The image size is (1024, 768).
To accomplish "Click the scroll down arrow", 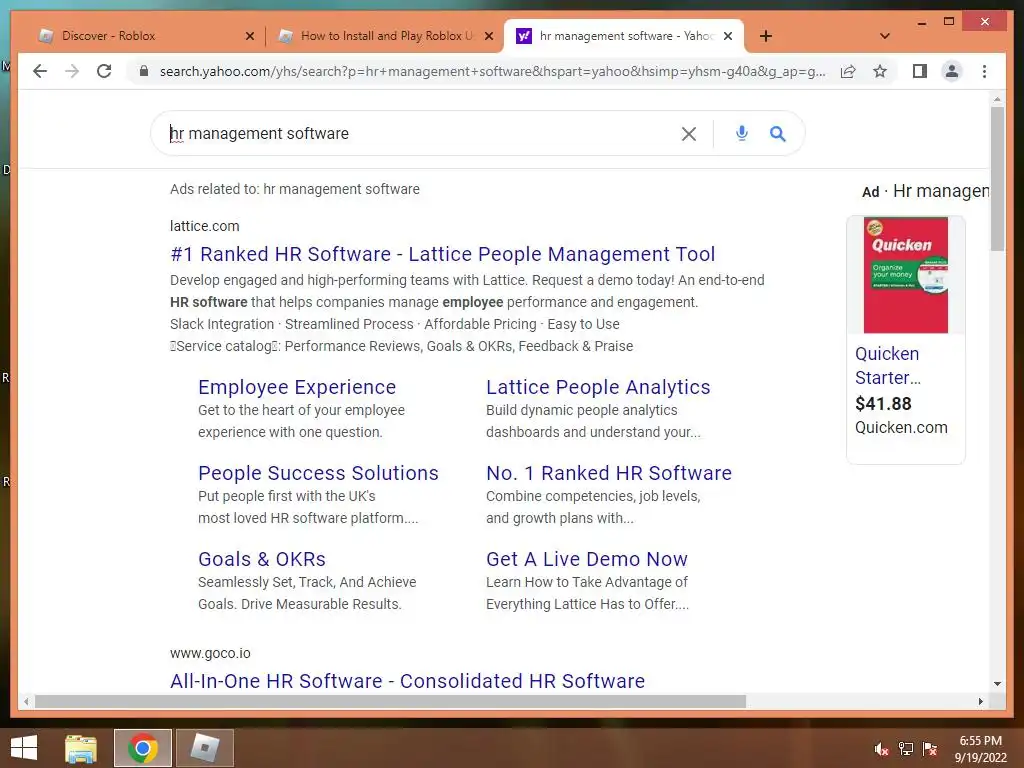I will pos(997,684).
